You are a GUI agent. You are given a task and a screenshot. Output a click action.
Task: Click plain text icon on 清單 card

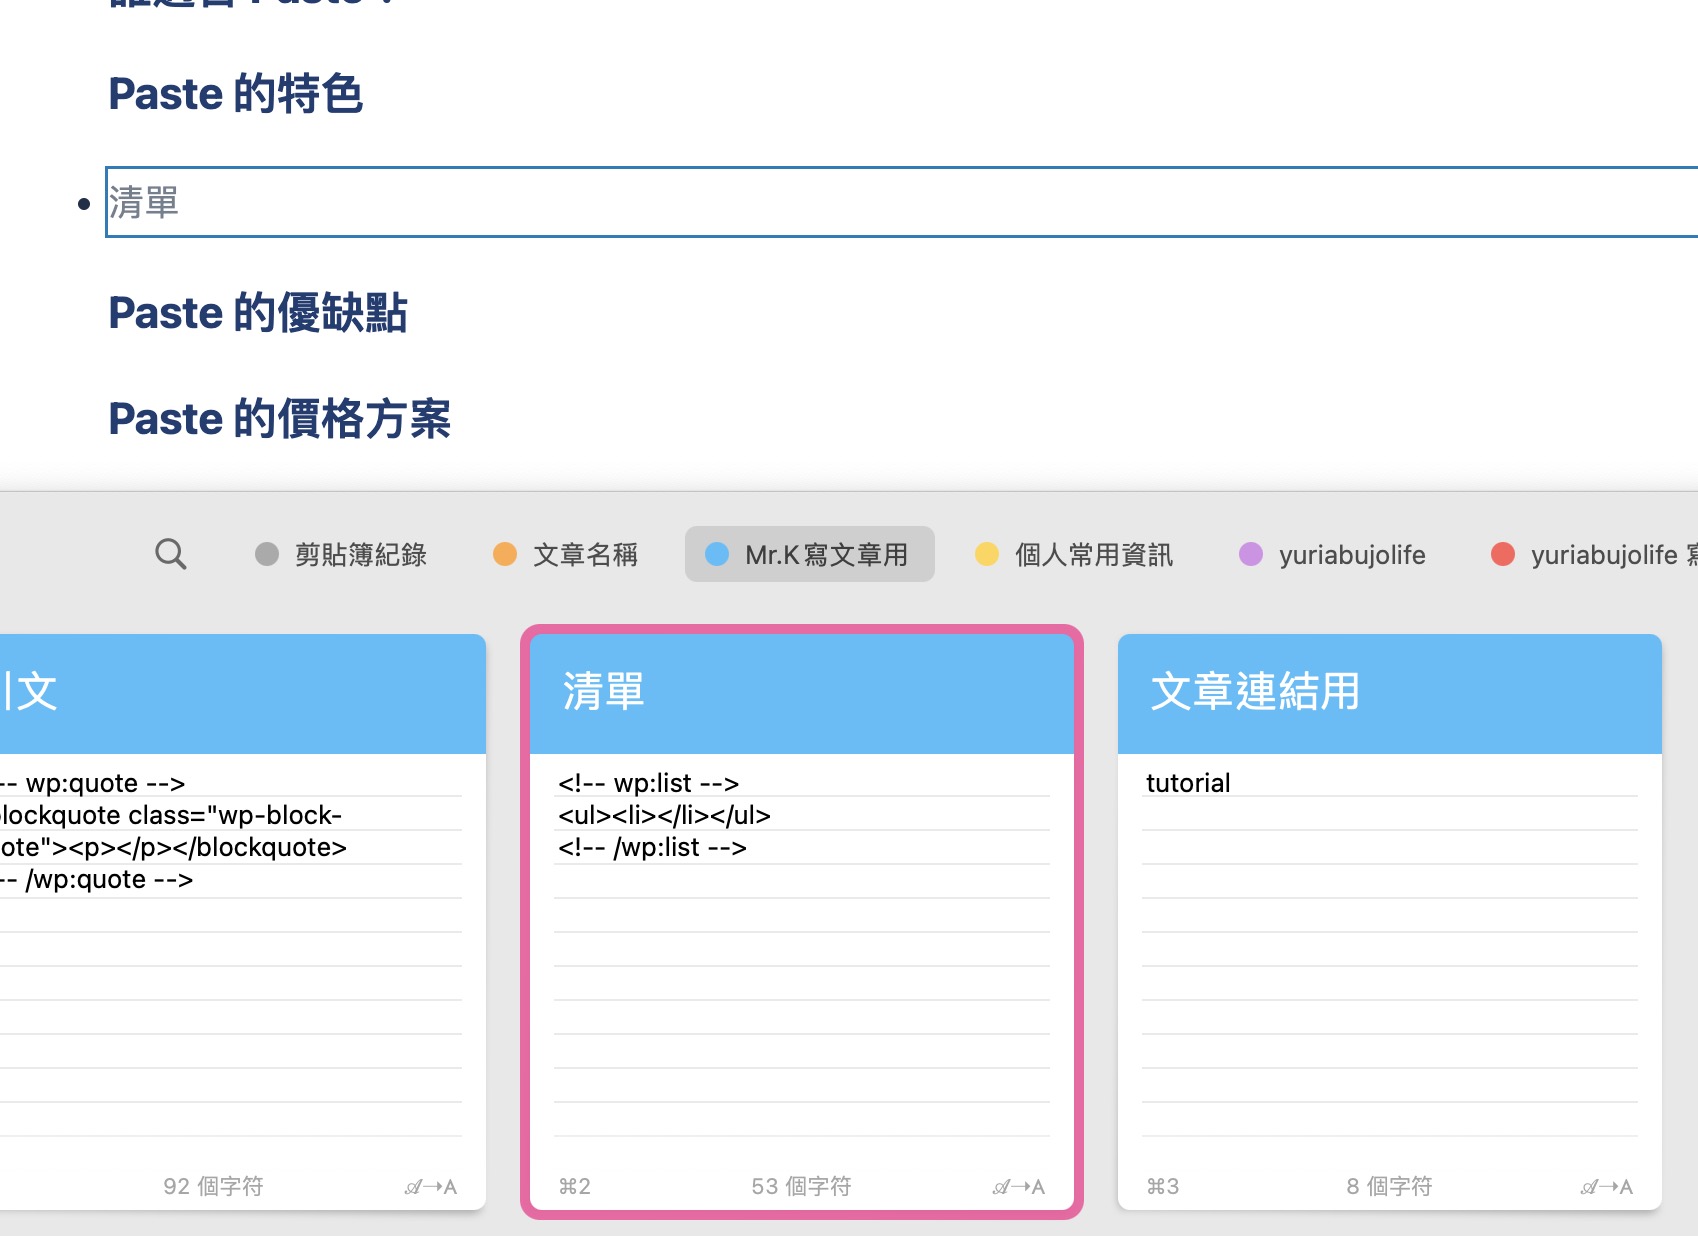(x=1018, y=1187)
